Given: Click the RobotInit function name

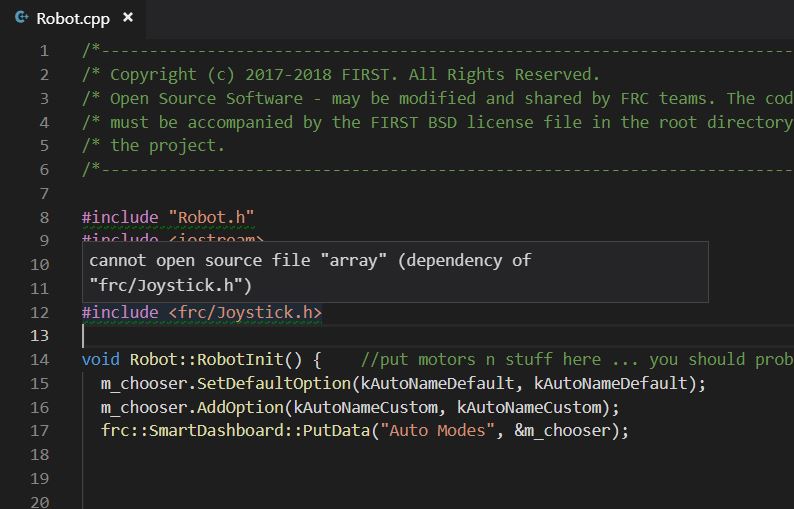Looking at the screenshot, I should 240,359.
